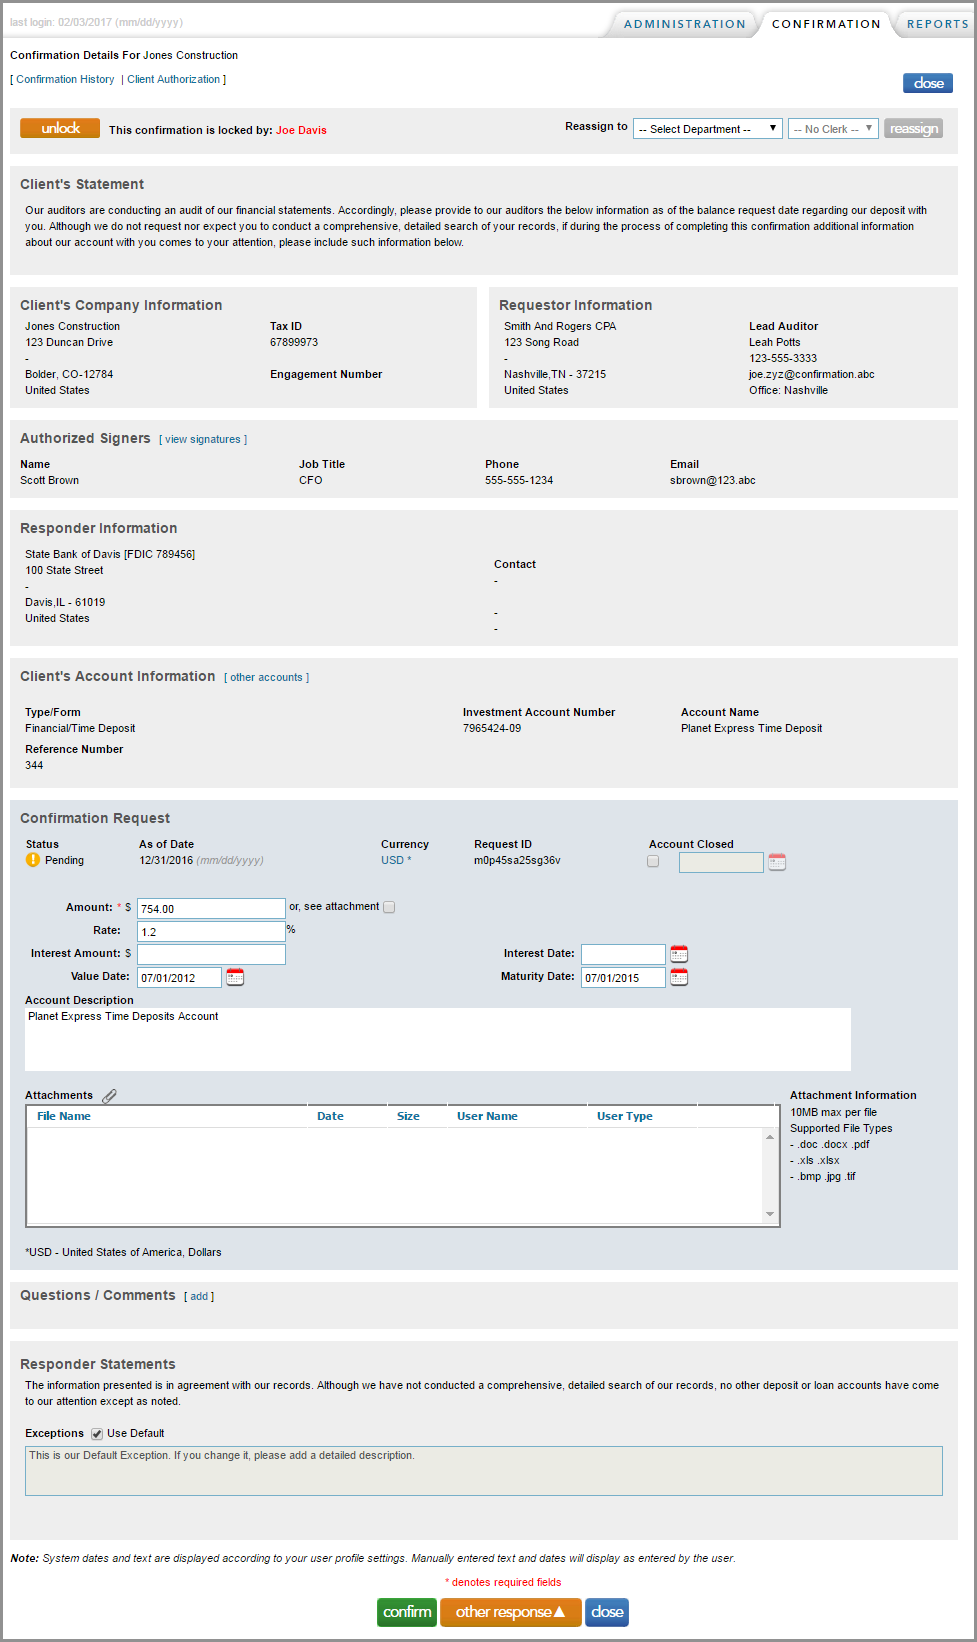Click the Pending status warning icon
The width and height of the screenshot is (977, 1642).
click(33, 860)
